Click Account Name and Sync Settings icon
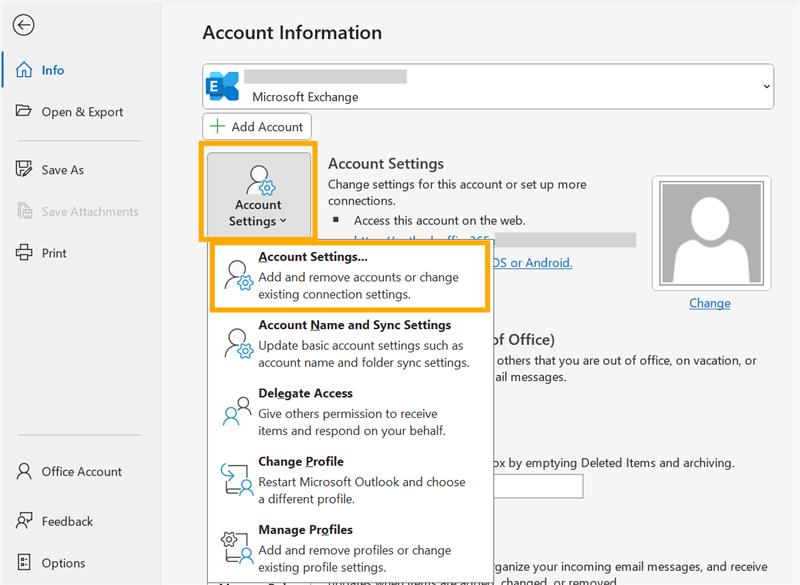The width and height of the screenshot is (800, 585). [x=238, y=344]
